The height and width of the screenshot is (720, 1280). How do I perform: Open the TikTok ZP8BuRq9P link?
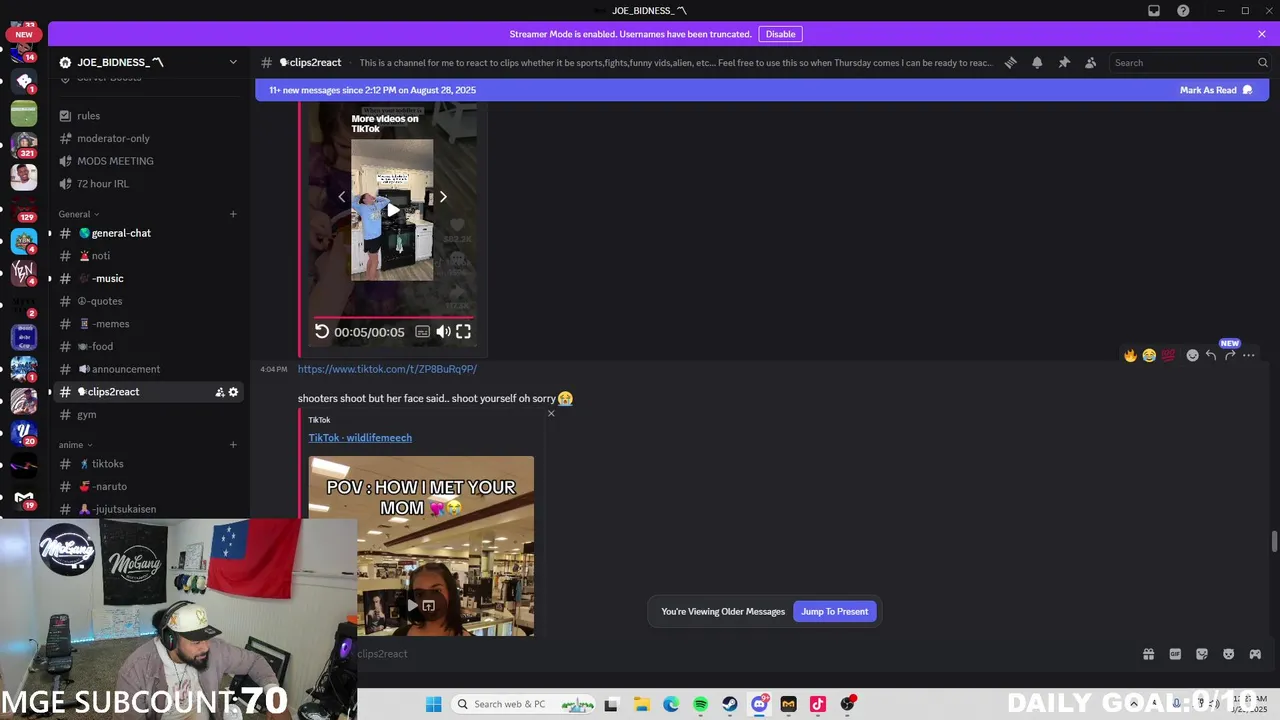click(x=387, y=369)
